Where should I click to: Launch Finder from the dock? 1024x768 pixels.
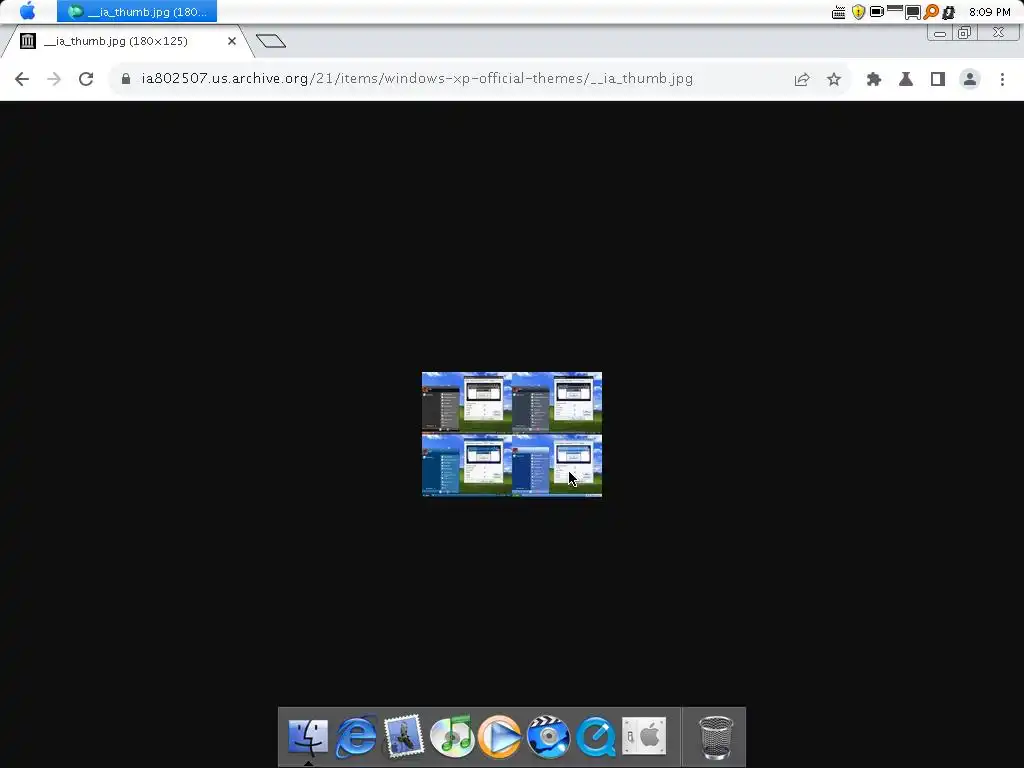point(308,737)
